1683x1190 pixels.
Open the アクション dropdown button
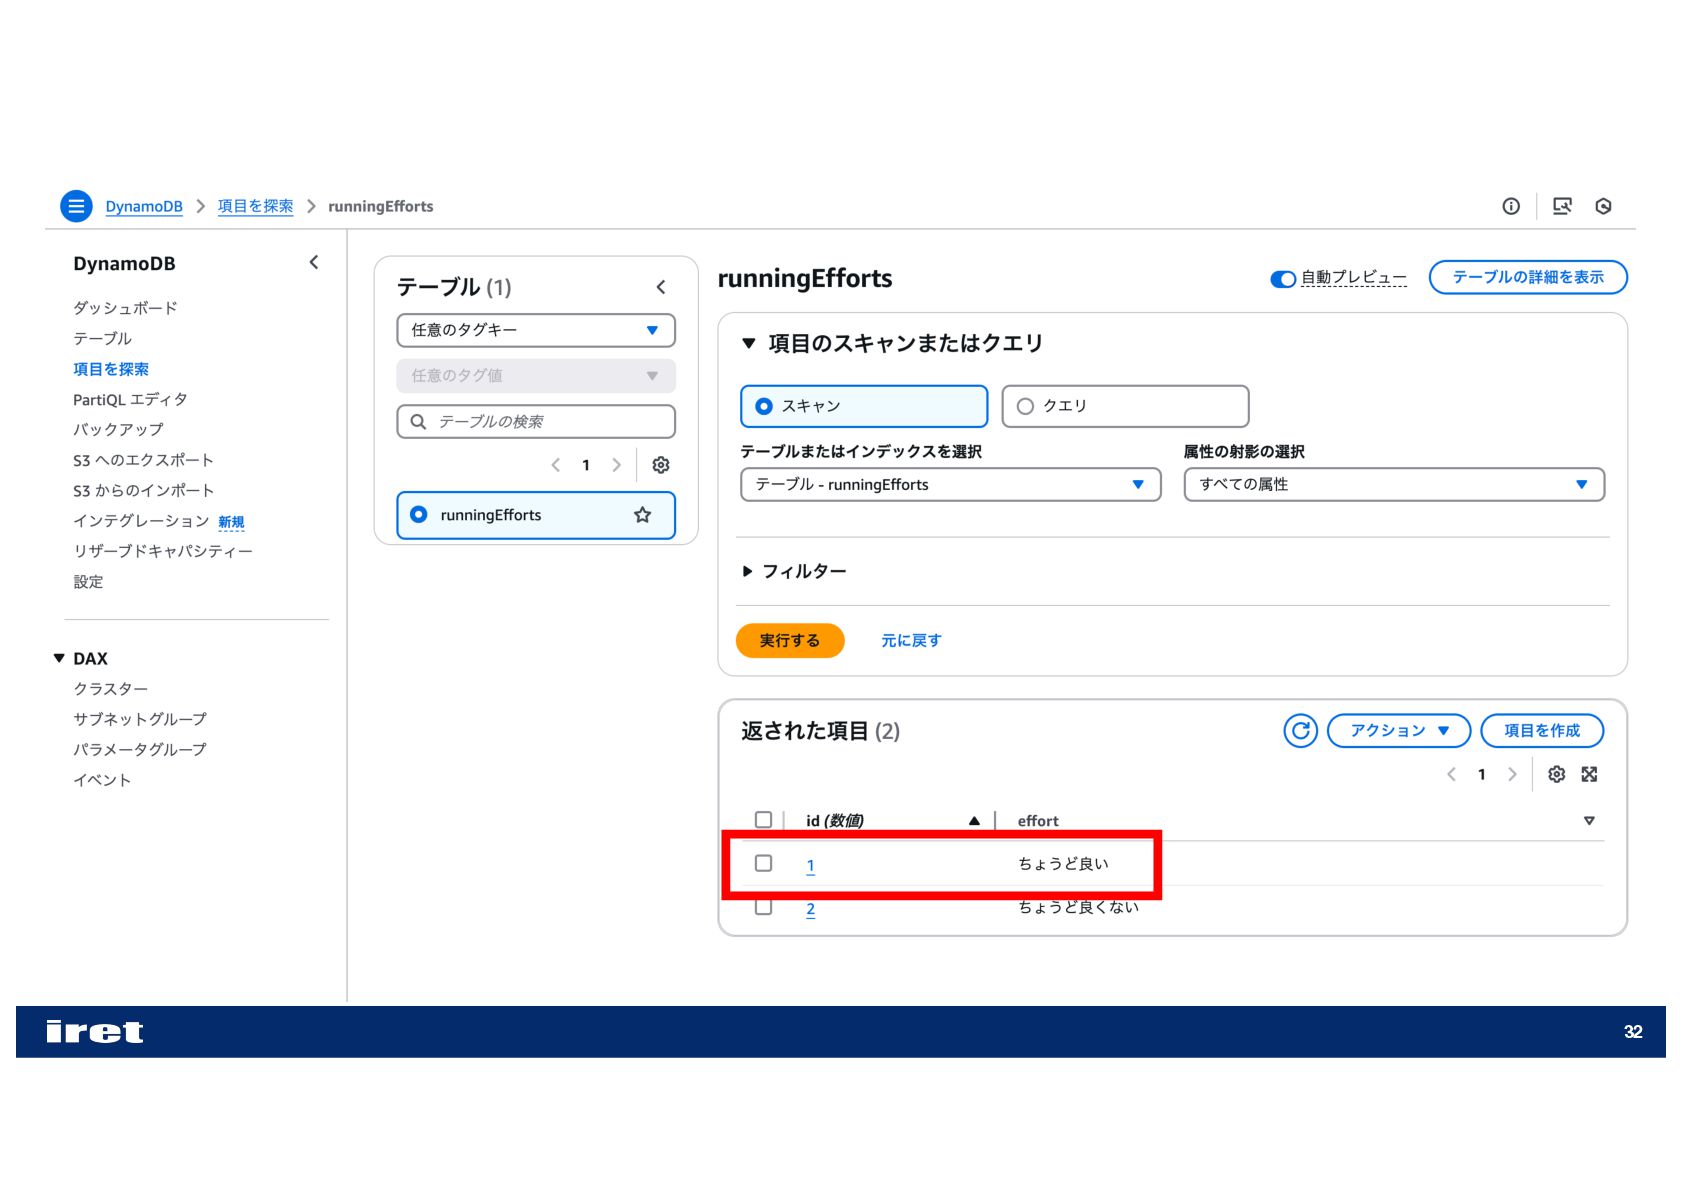point(1398,731)
